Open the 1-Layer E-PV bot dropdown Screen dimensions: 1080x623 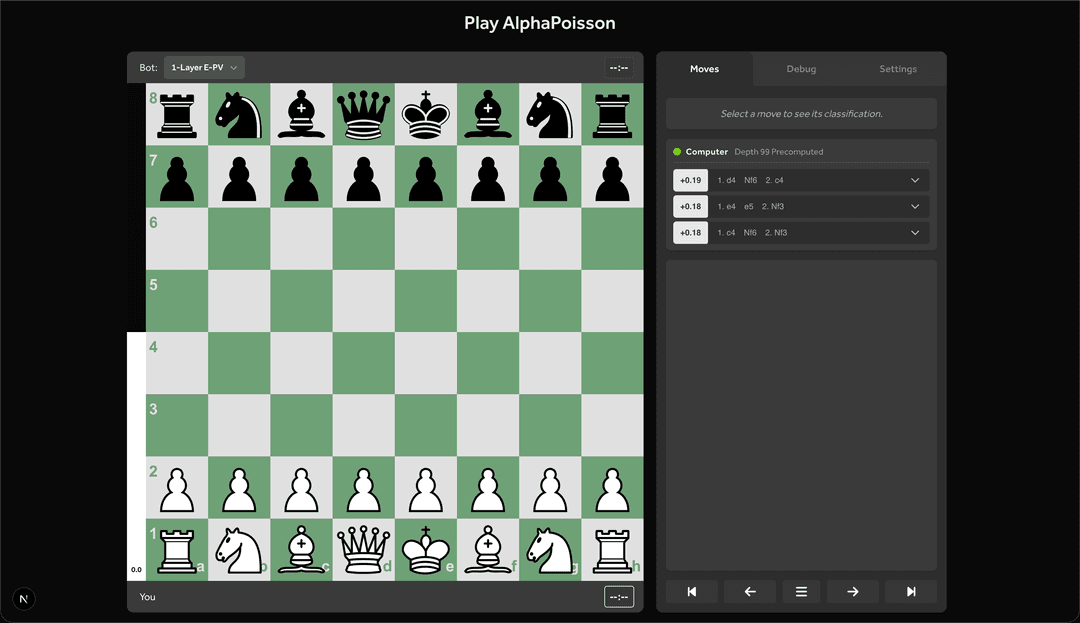tap(204, 68)
